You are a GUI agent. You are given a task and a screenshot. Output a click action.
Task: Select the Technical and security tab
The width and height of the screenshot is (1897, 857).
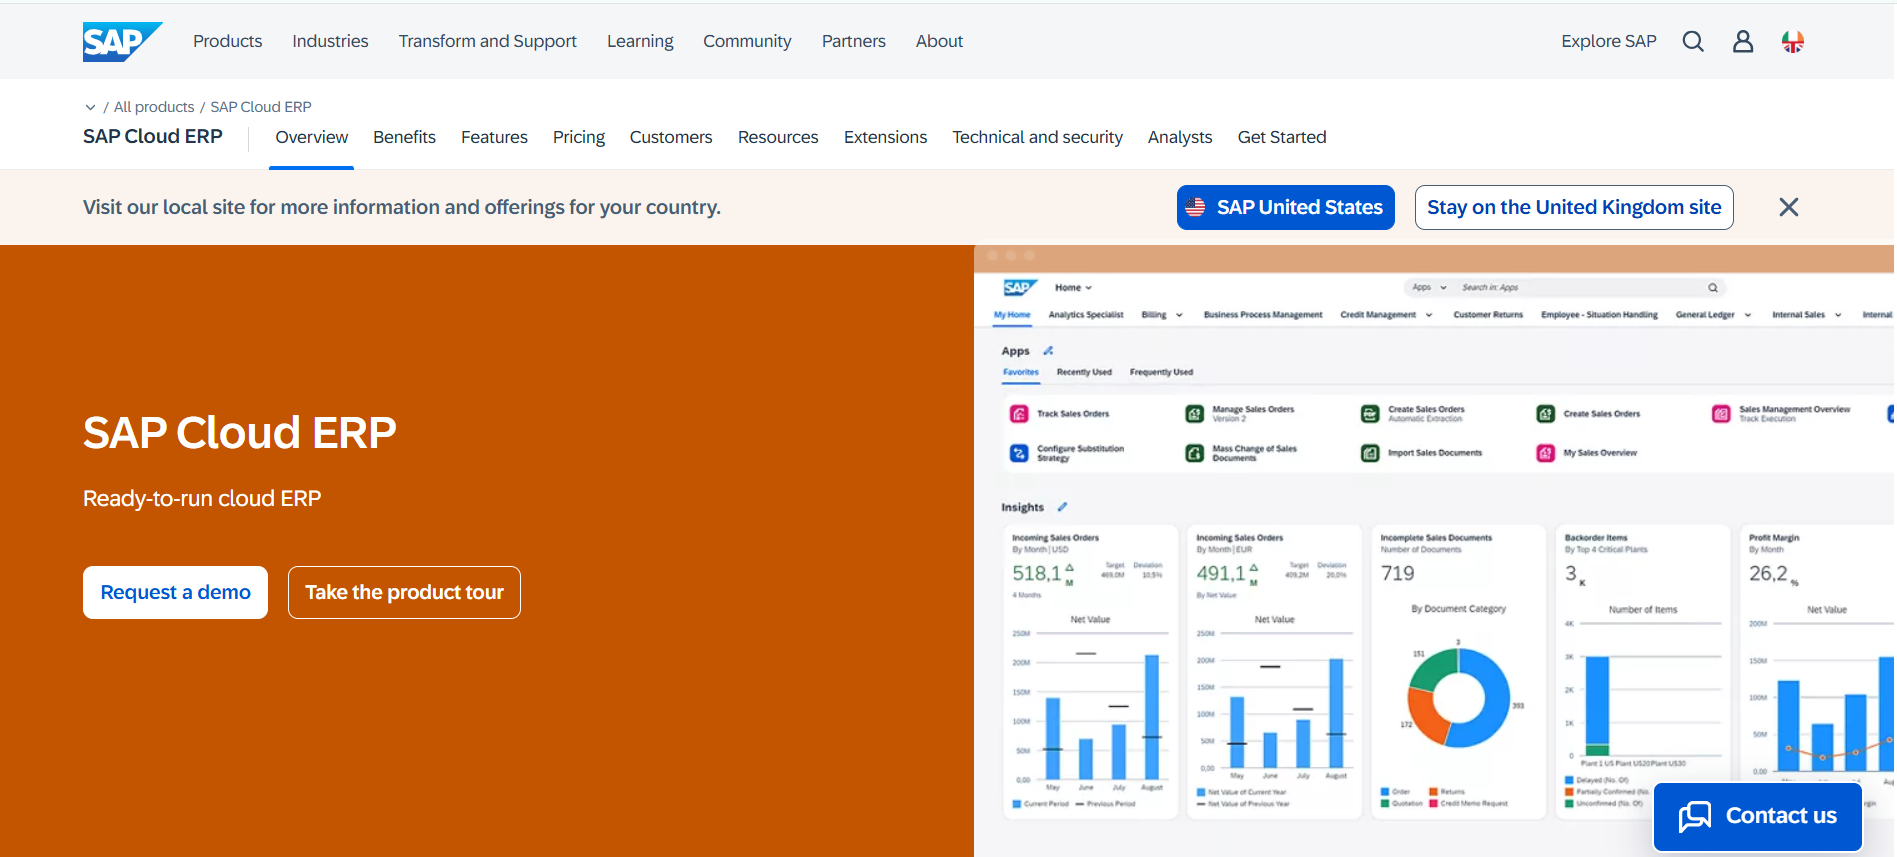click(x=1037, y=137)
